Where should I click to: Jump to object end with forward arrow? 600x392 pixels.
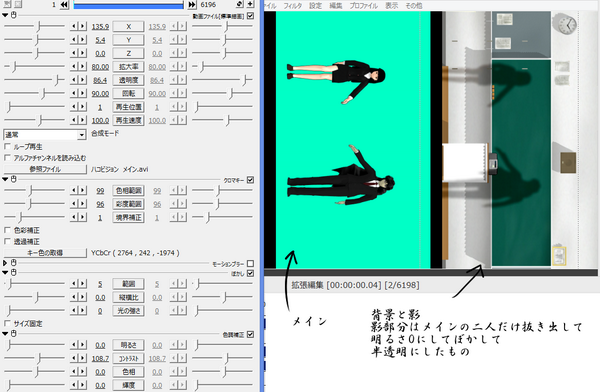(x=192, y=5)
